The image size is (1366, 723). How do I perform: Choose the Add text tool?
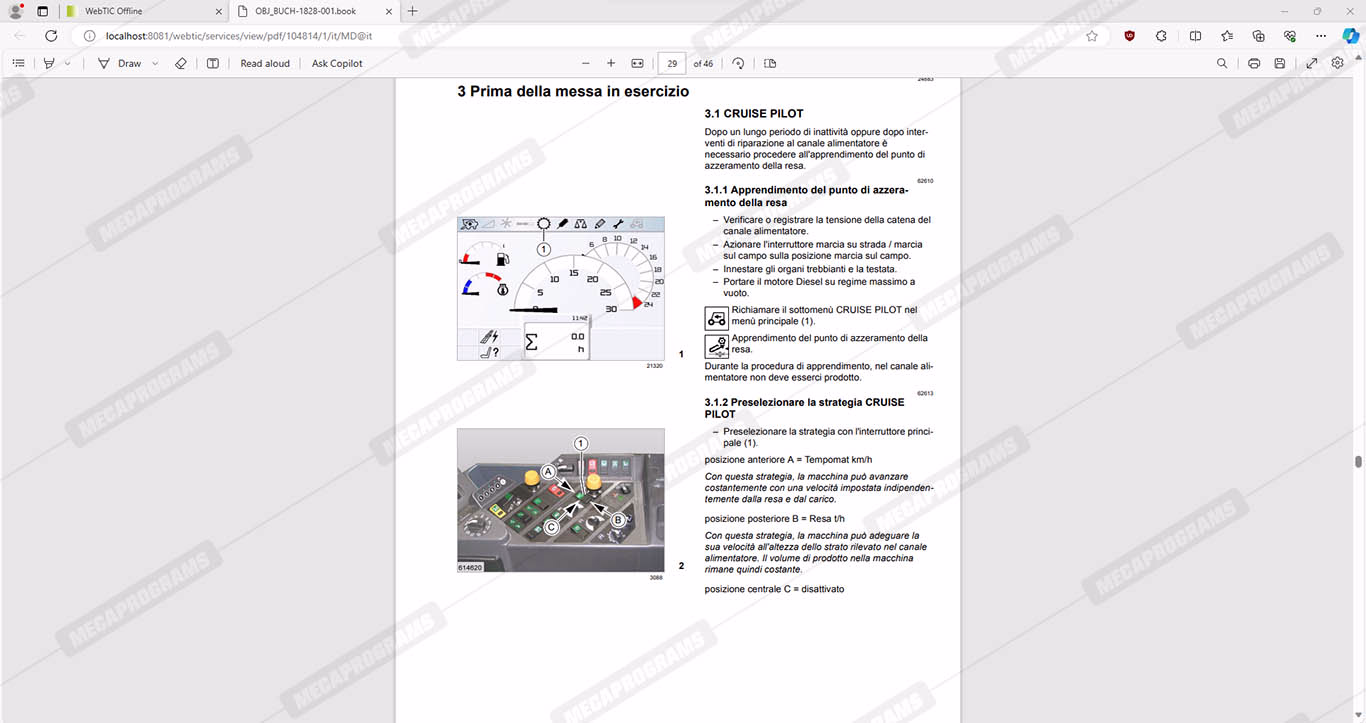point(213,63)
